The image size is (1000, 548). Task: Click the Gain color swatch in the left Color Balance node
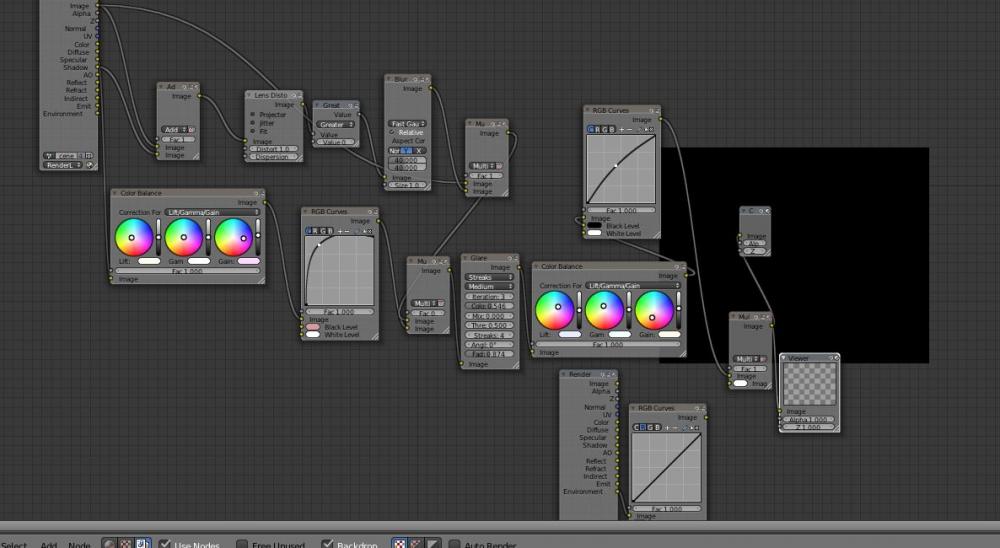point(248,261)
